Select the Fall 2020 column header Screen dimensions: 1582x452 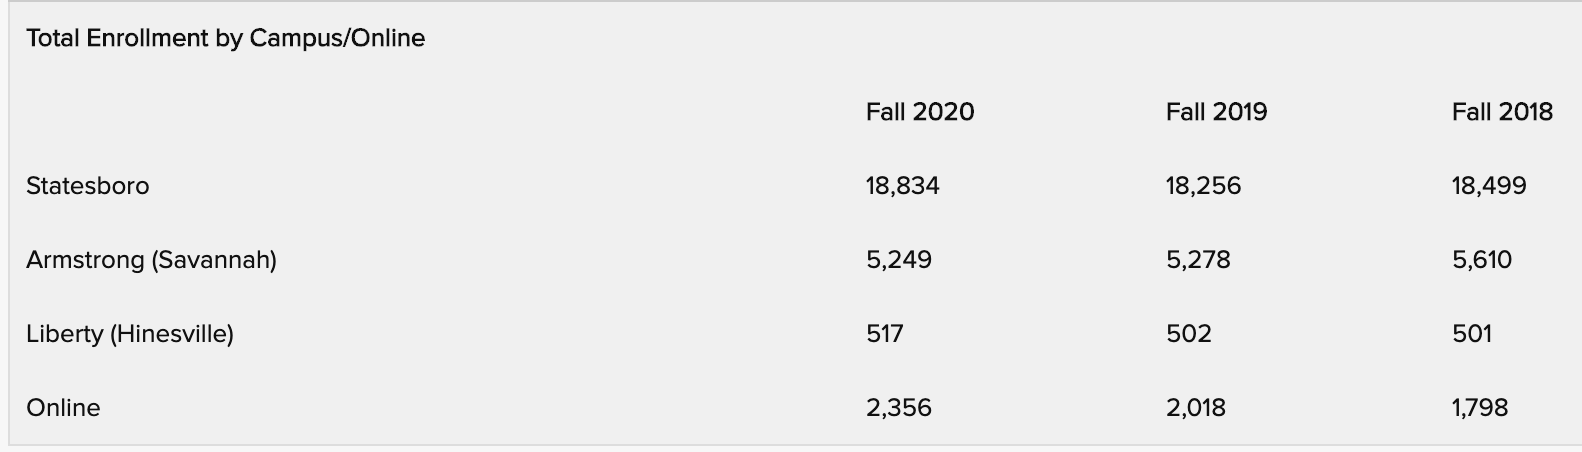click(919, 112)
